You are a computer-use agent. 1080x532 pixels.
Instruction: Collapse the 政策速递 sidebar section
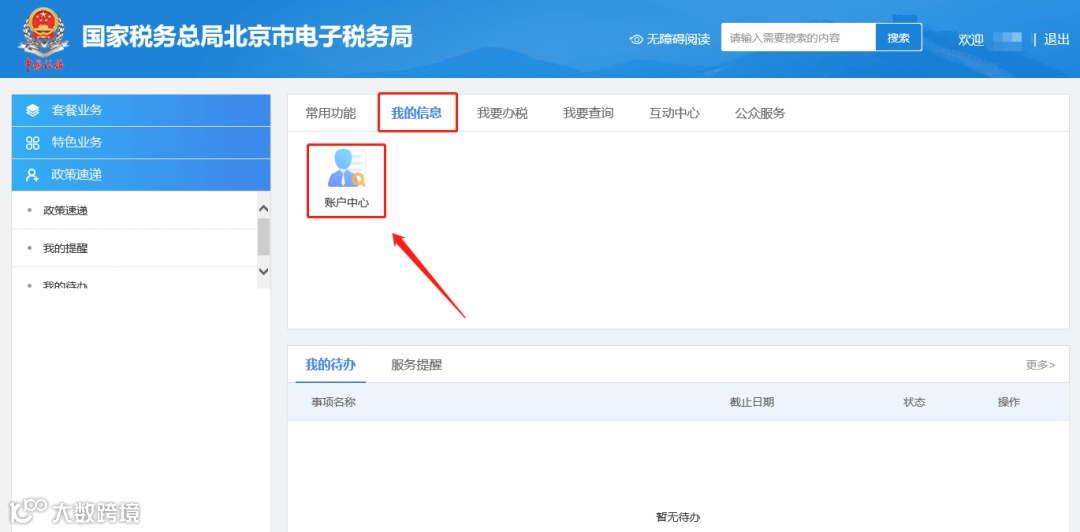[141, 175]
